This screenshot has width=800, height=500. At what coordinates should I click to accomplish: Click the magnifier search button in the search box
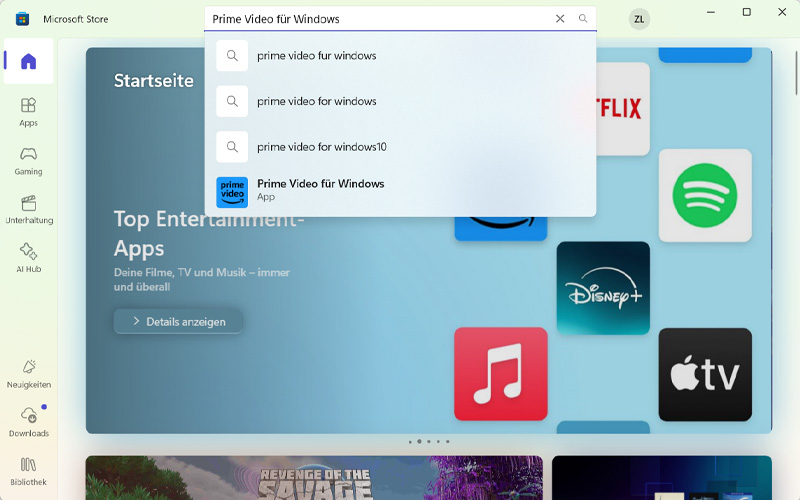point(583,19)
